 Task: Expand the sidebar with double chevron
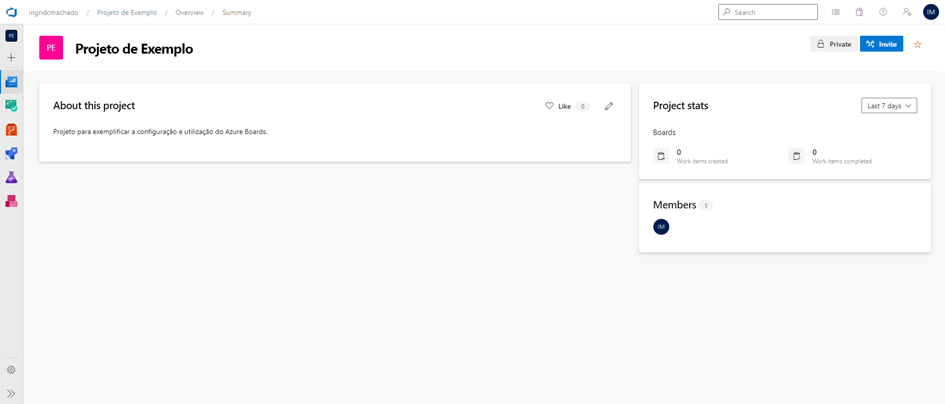[11, 393]
